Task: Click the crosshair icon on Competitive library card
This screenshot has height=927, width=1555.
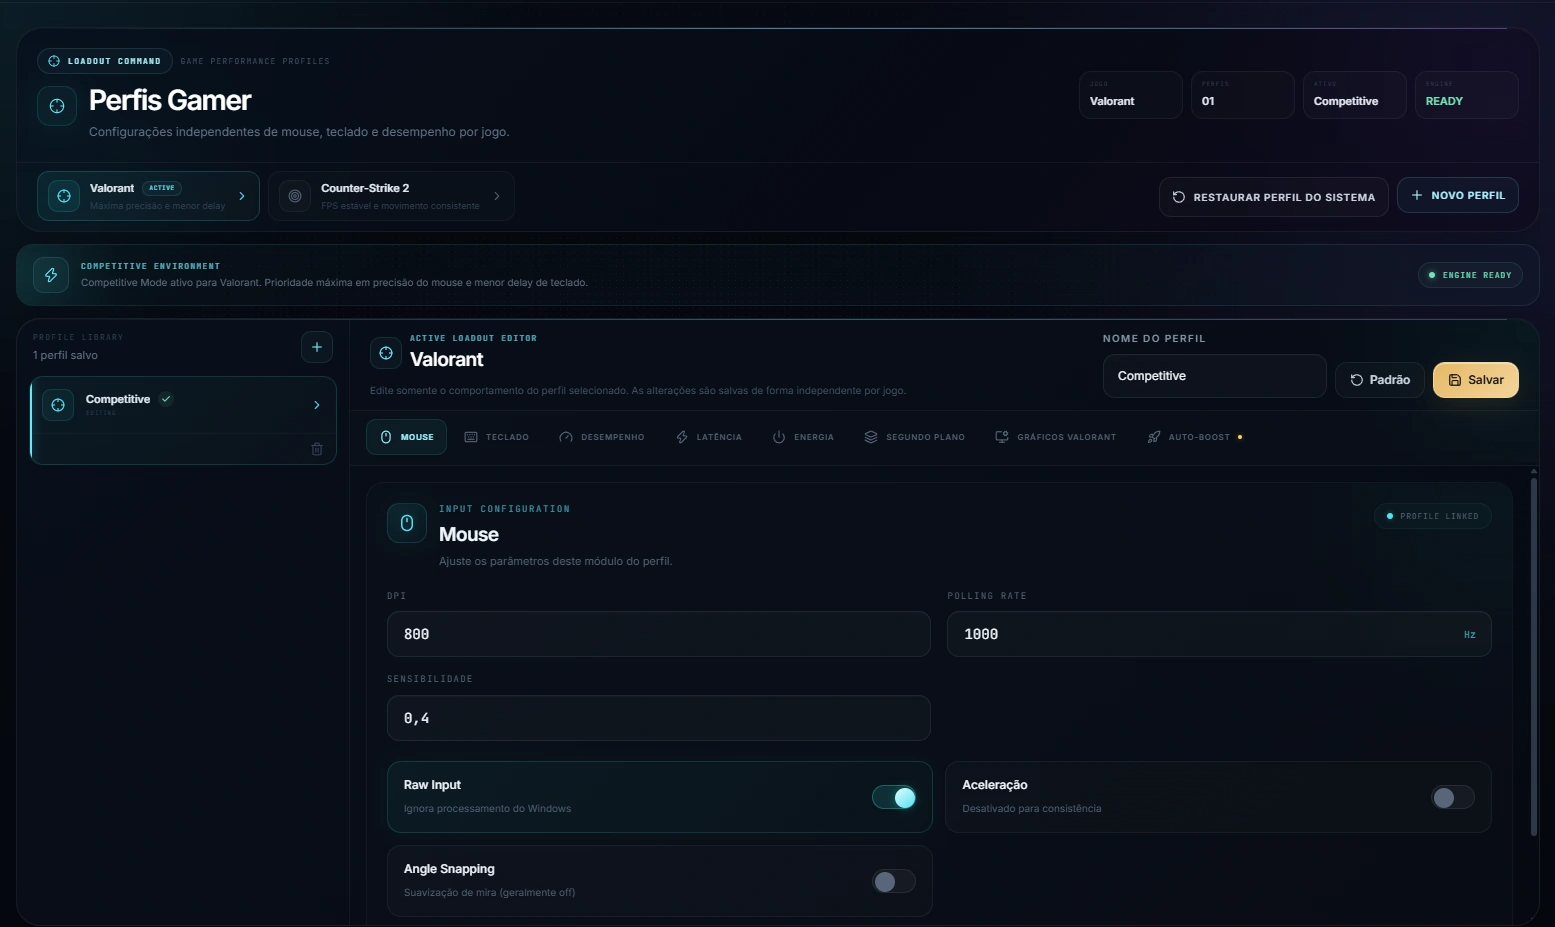Action: pyautogui.click(x=58, y=405)
